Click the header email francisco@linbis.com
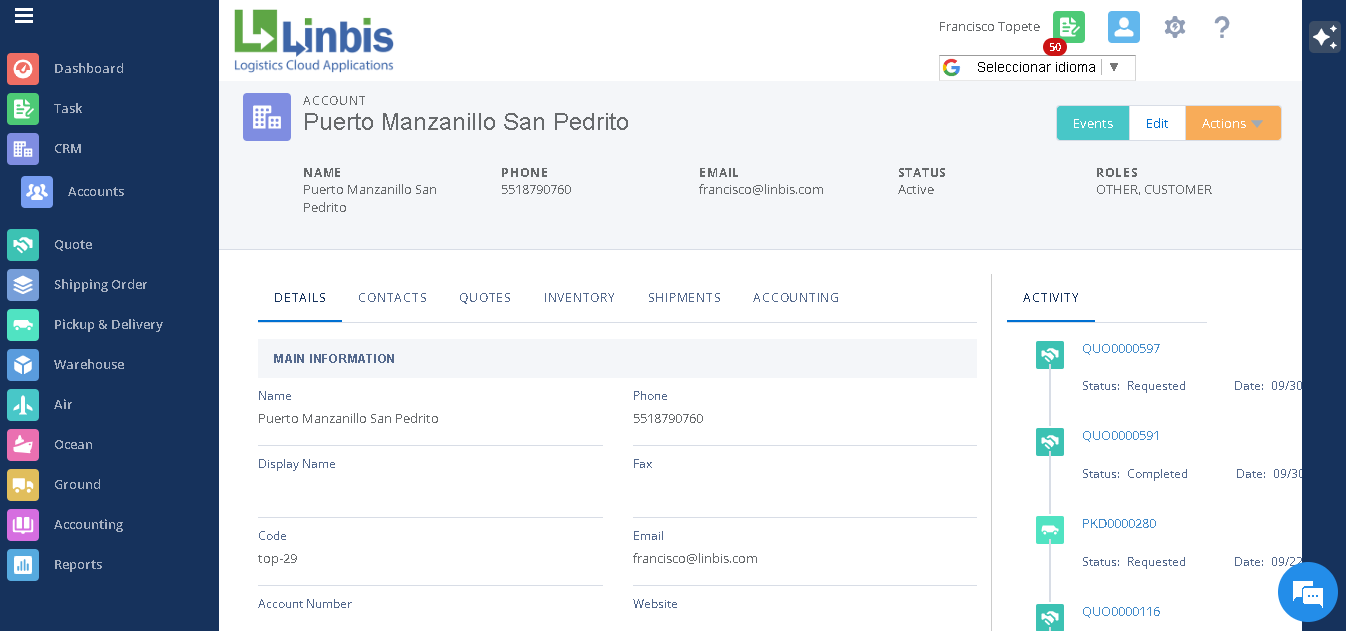The height and width of the screenshot is (631, 1346). [x=761, y=190]
